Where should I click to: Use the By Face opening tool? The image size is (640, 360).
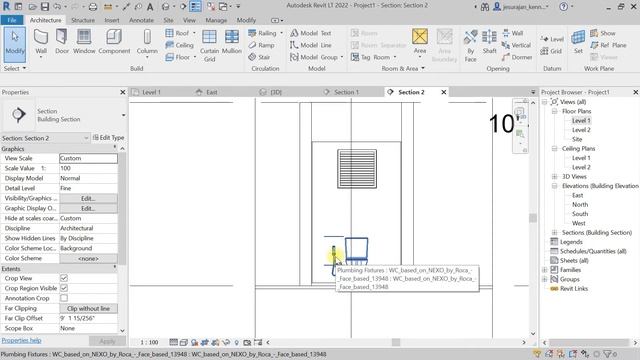pos(470,45)
